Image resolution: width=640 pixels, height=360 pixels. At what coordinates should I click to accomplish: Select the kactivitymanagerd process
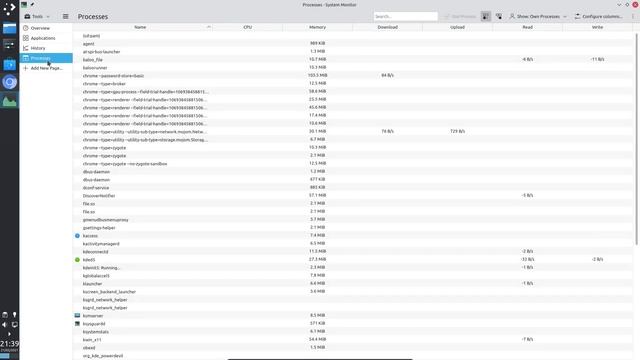353,244
